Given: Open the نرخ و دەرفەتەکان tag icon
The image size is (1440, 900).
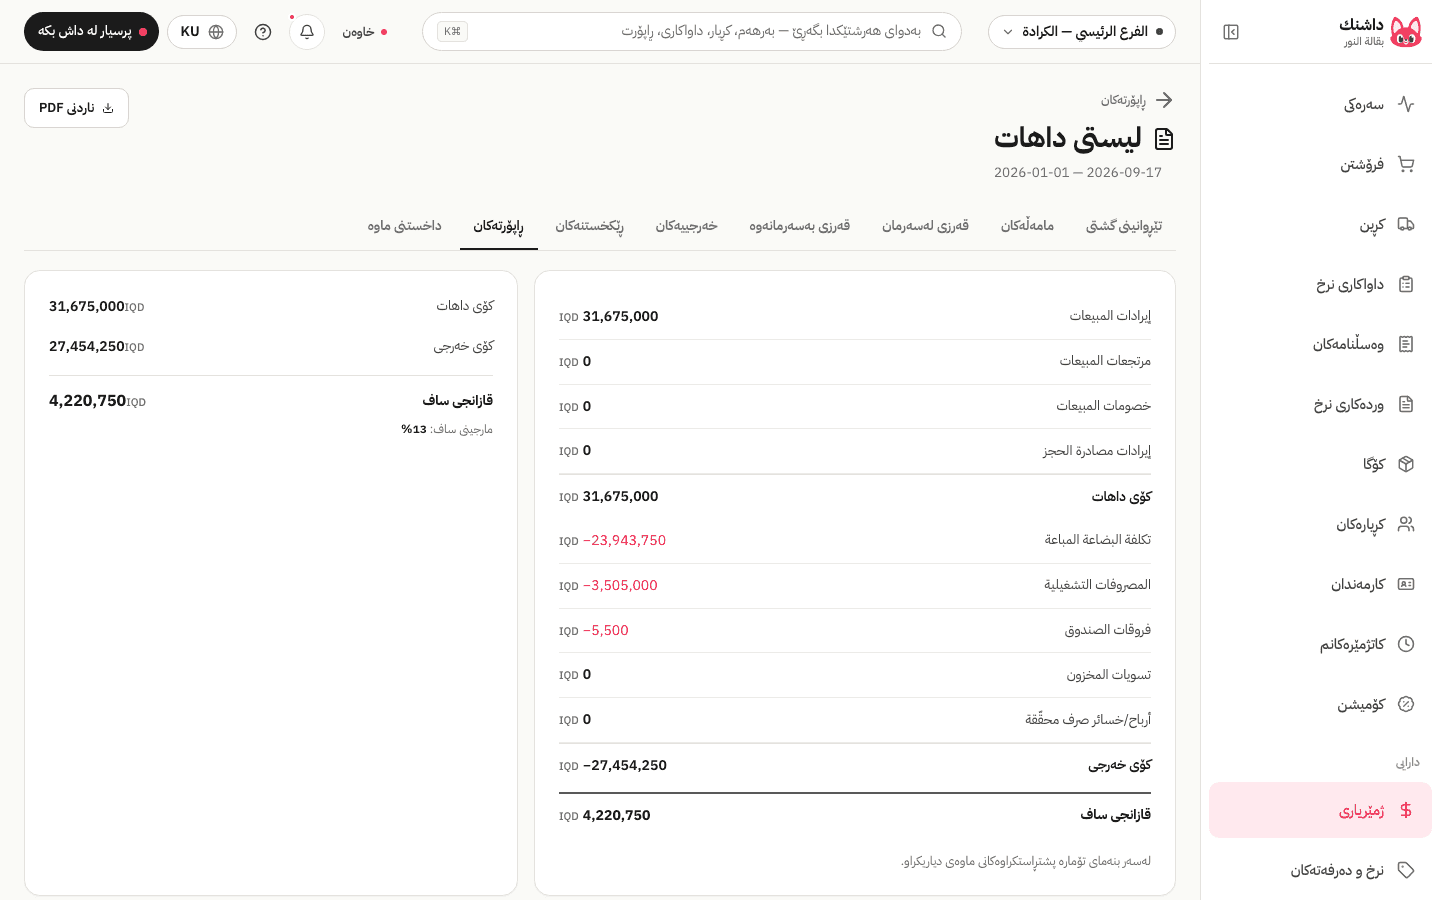Looking at the screenshot, I should pos(1406,870).
